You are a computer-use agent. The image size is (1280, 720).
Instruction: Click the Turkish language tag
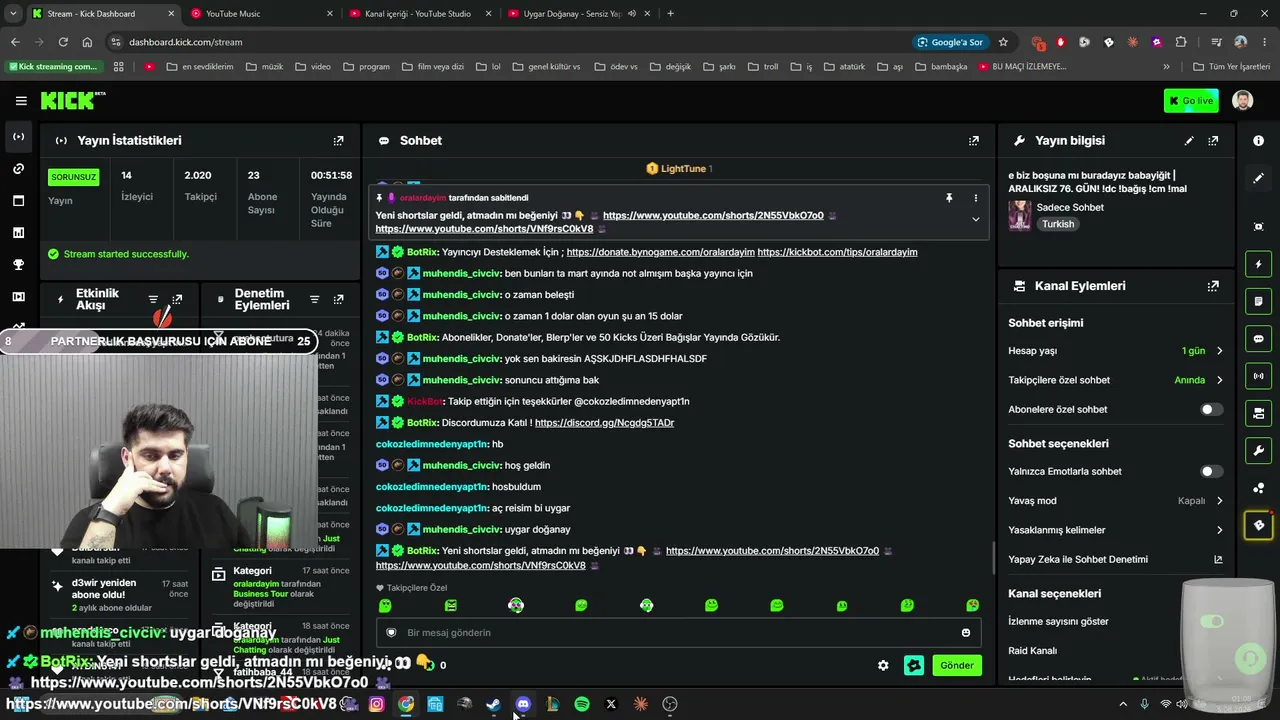click(1058, 224)
